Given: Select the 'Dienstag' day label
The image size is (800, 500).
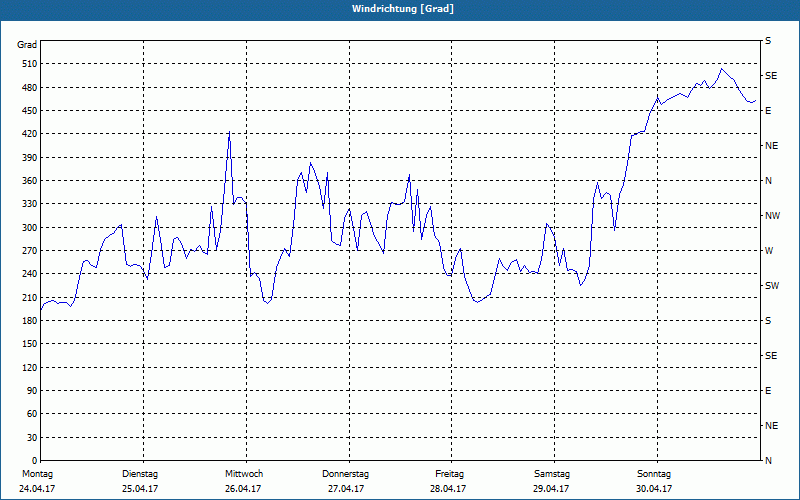Looking at the screenshot, I should click(140, 474).
